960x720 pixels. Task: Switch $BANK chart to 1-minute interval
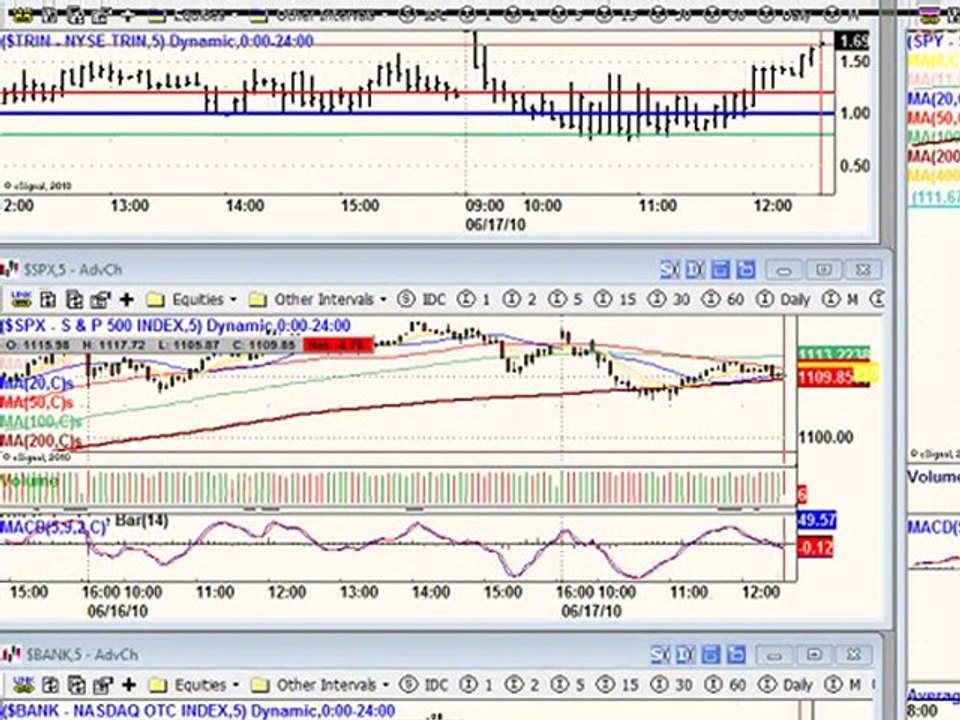(477, 684)
